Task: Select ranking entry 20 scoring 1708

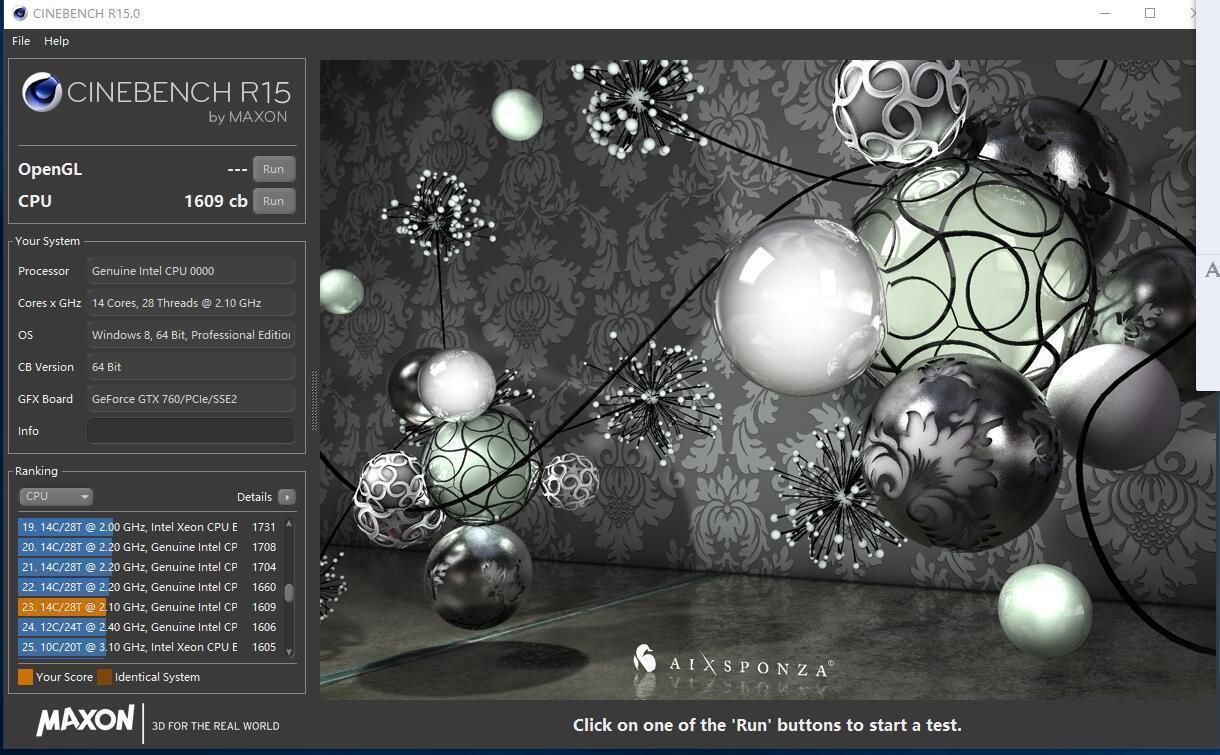Action: click(x=148, y=547)
